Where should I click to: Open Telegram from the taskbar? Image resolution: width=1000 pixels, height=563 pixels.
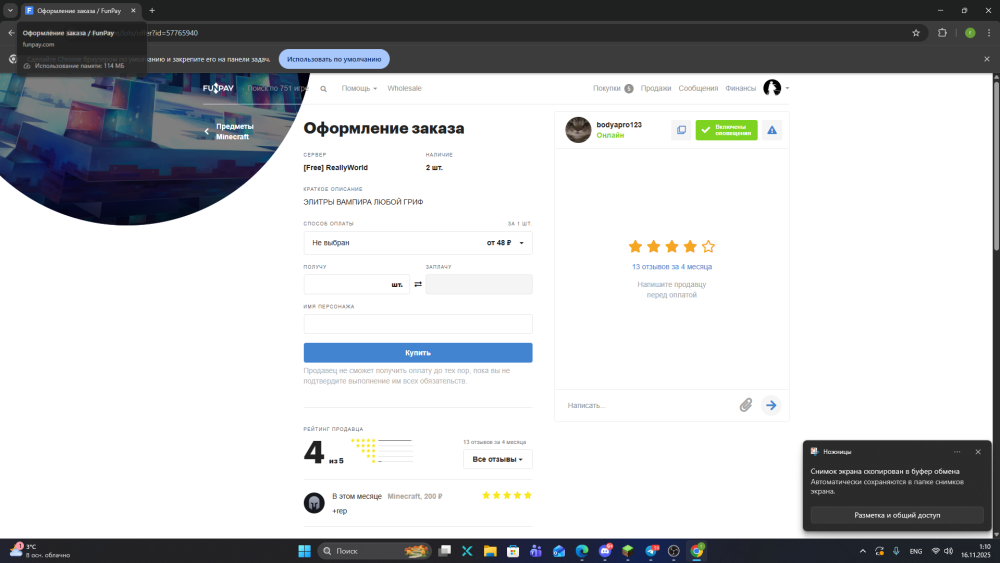(x=651, y=551)
